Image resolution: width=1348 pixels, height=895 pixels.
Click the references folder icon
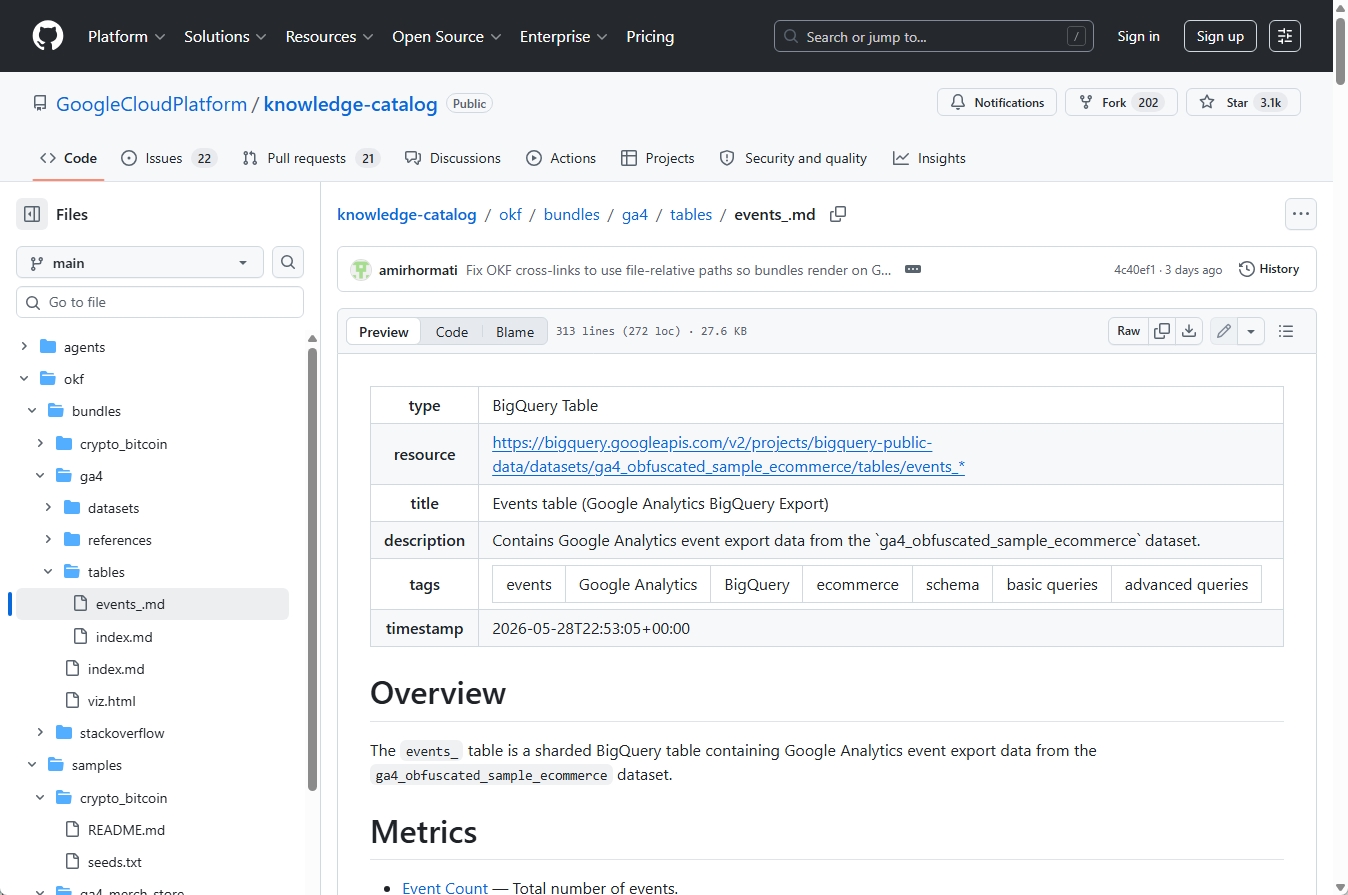click(72, 540)
